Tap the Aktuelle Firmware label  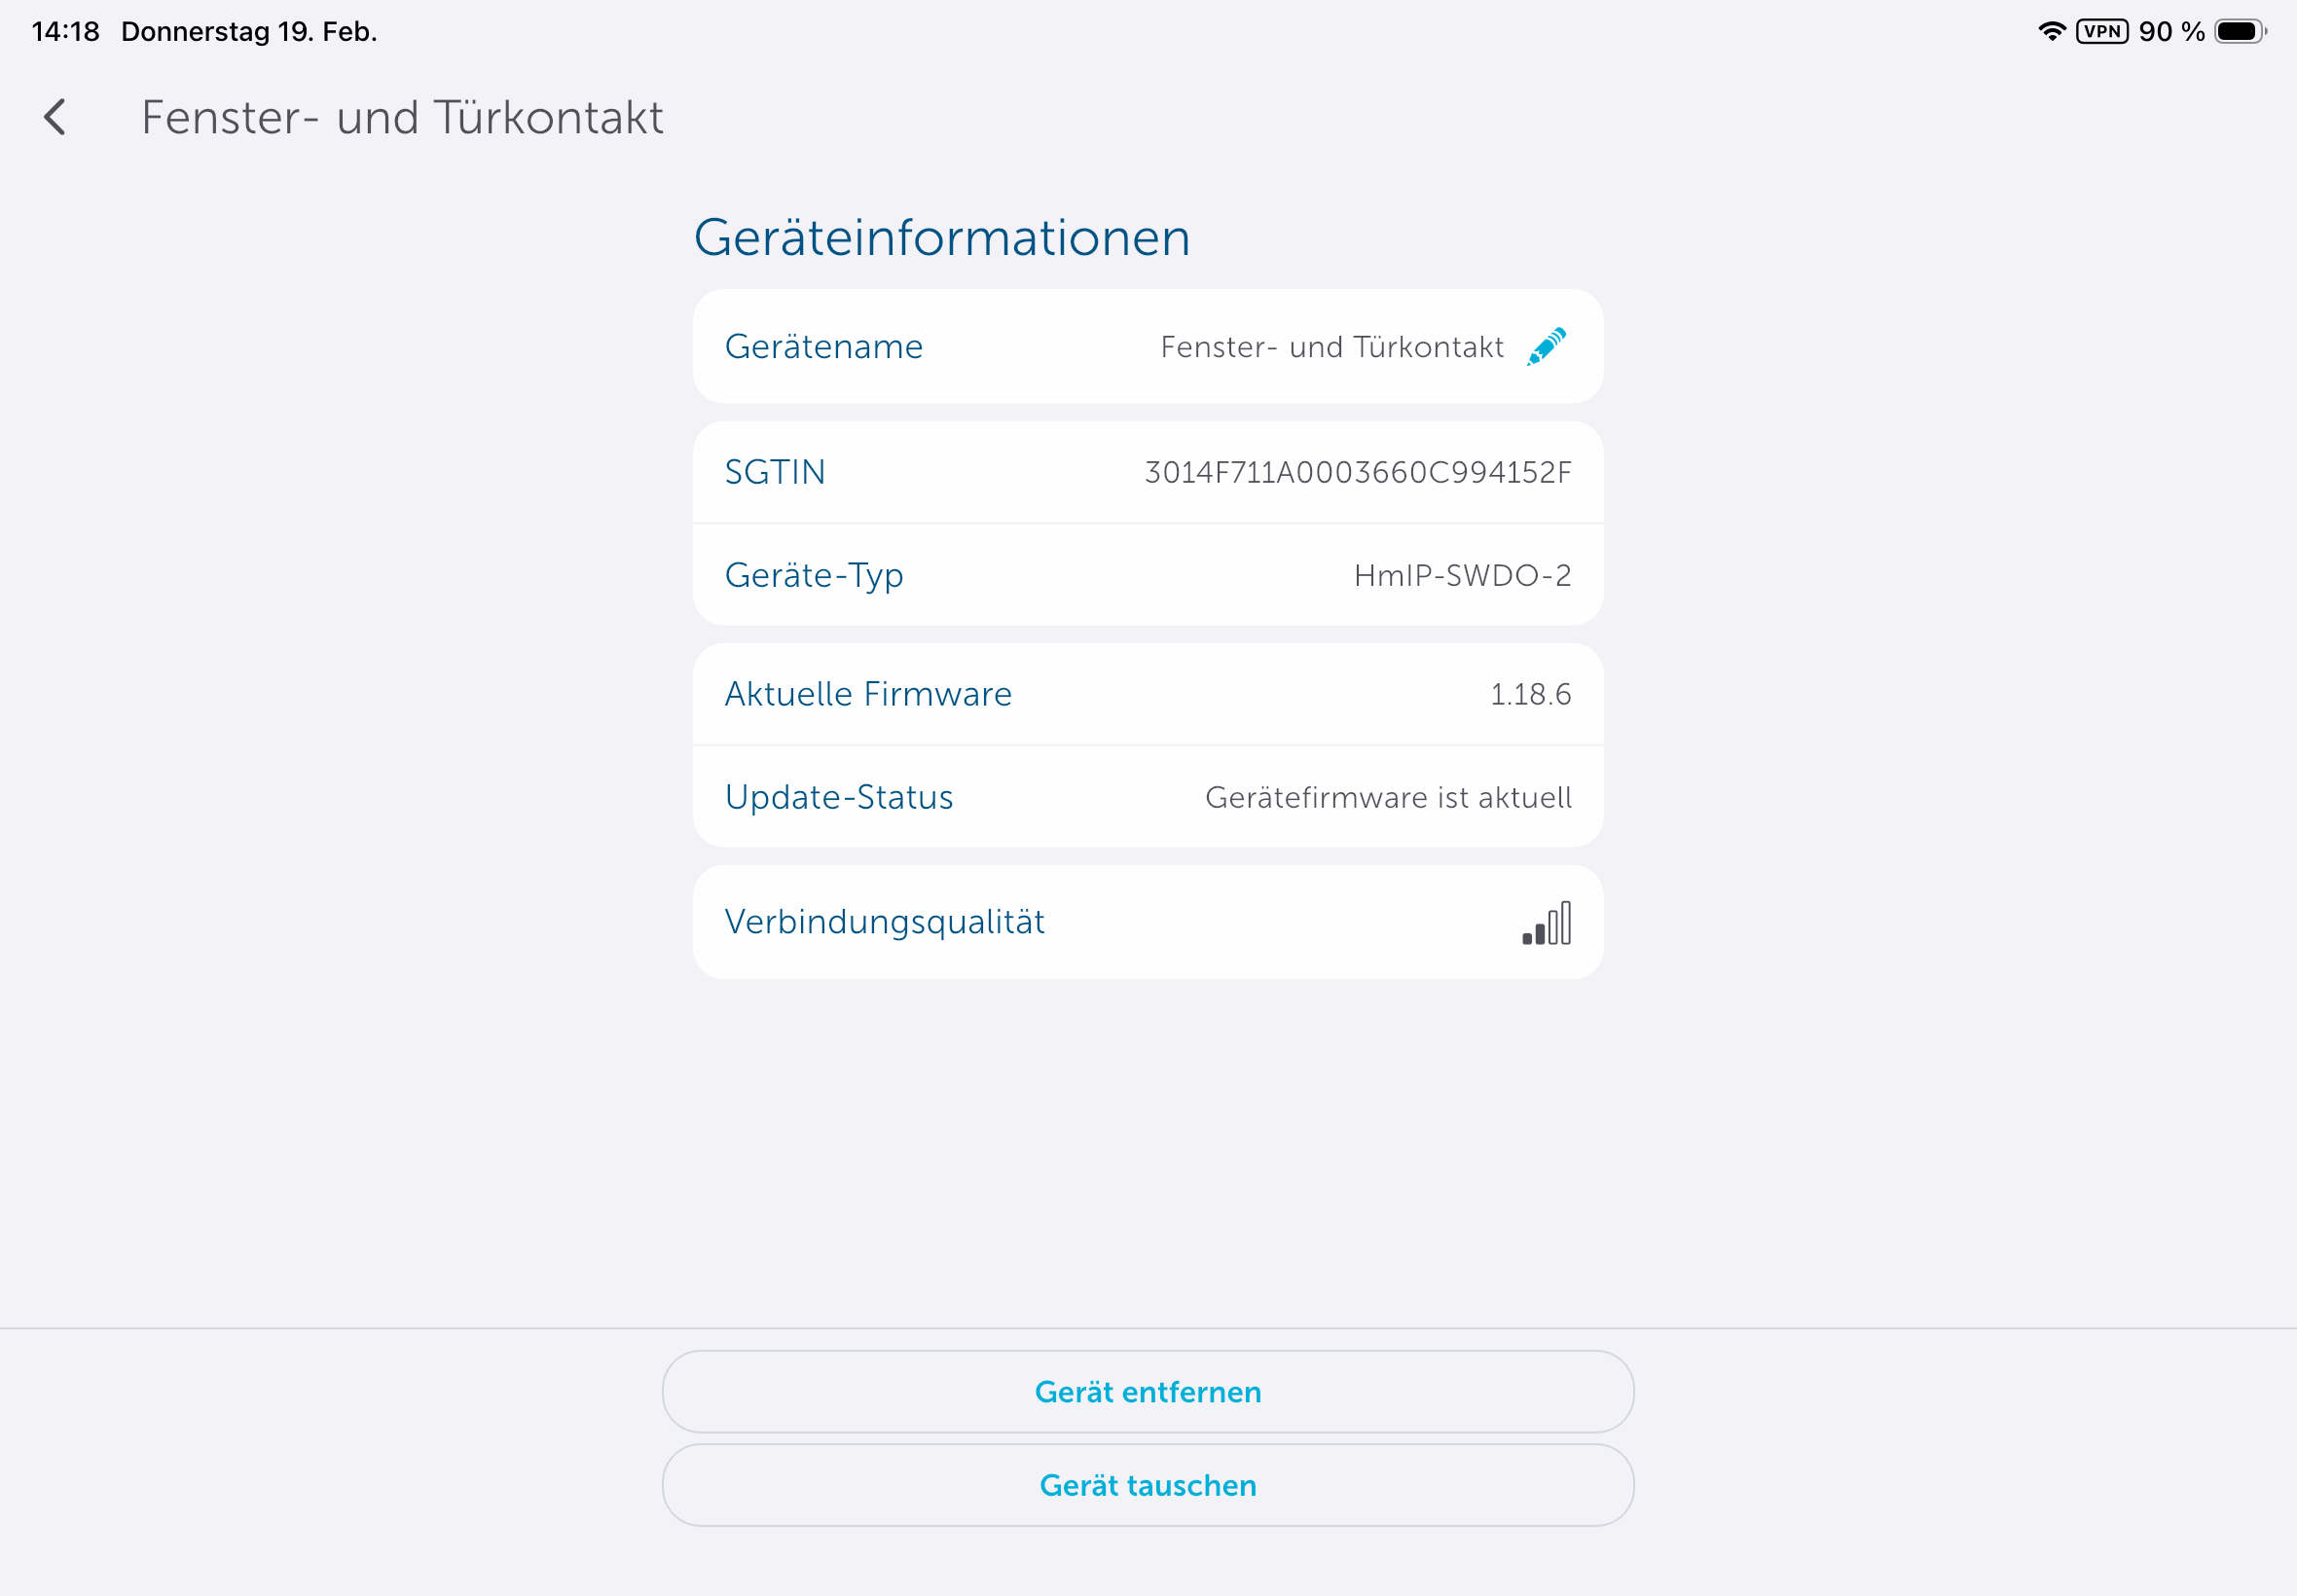[868, 694]
